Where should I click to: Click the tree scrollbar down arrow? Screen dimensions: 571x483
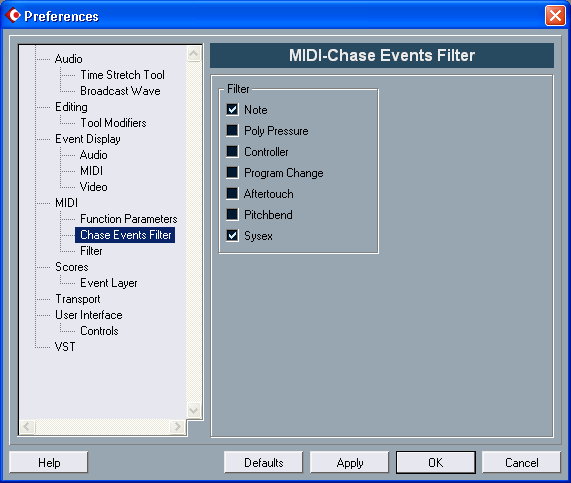click(x=194, y=410)
